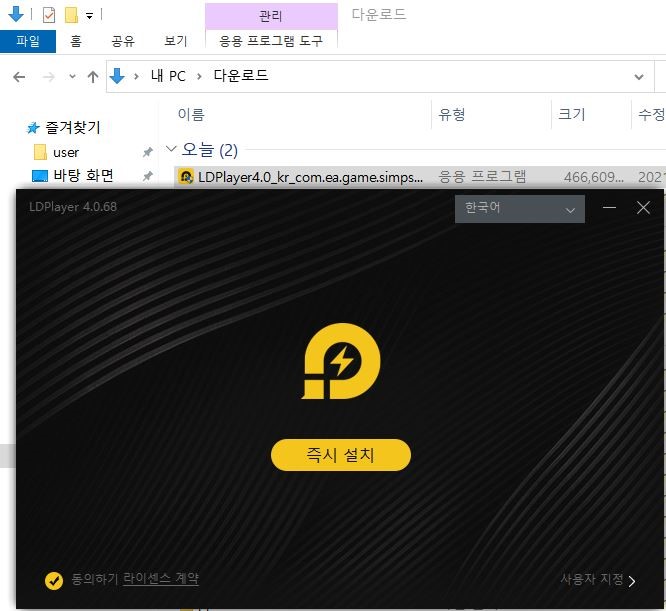Go back with the Explorer back arrow

point(19,77)
